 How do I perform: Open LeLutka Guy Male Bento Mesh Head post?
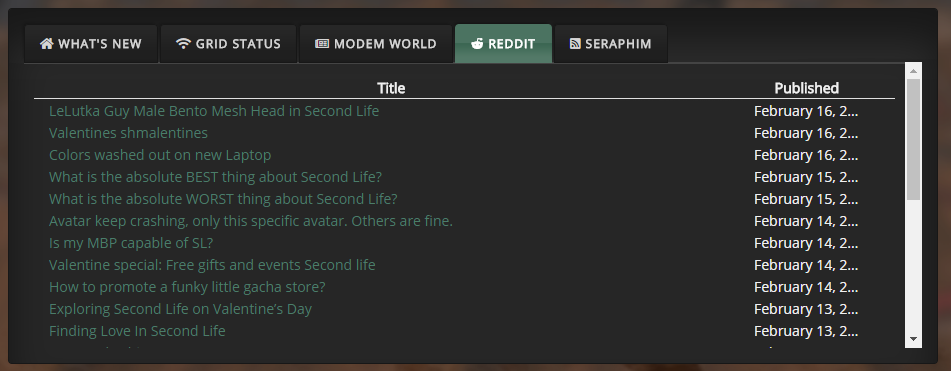pos(214,111)
